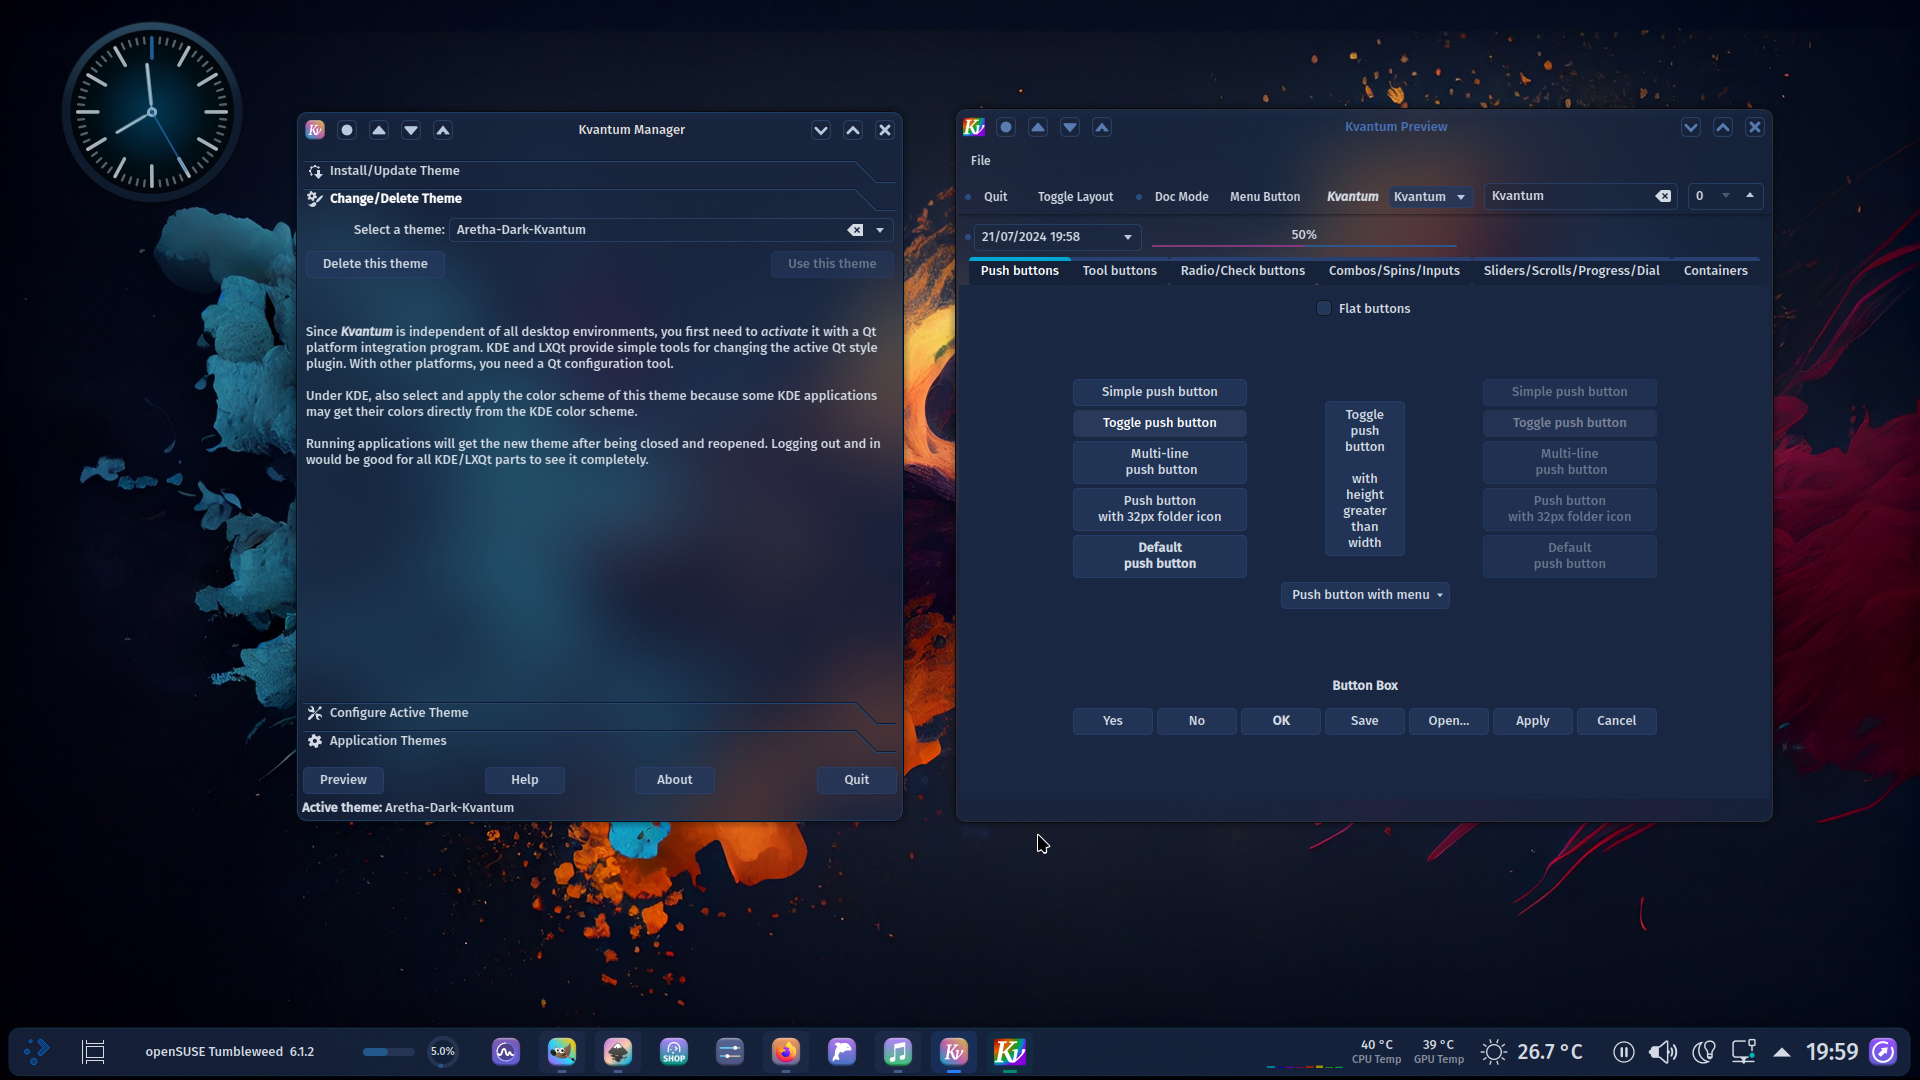Click the Preview button in Kvantum Manager
Image resolution: width=1920 pixels, height=1080 pixels.
[343, 780]
